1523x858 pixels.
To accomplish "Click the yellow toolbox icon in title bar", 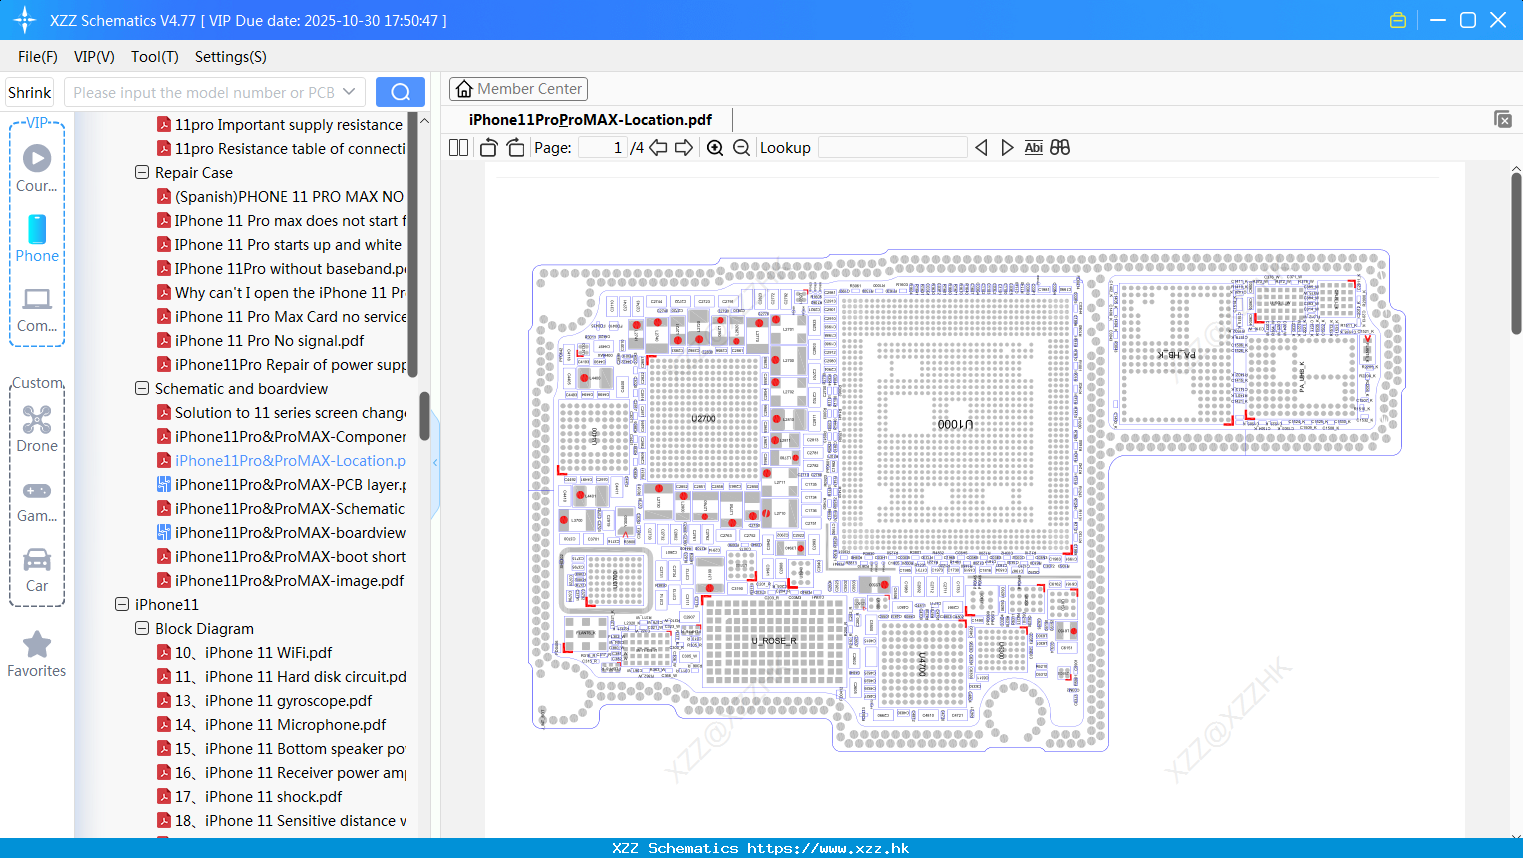I will 1398,20.
